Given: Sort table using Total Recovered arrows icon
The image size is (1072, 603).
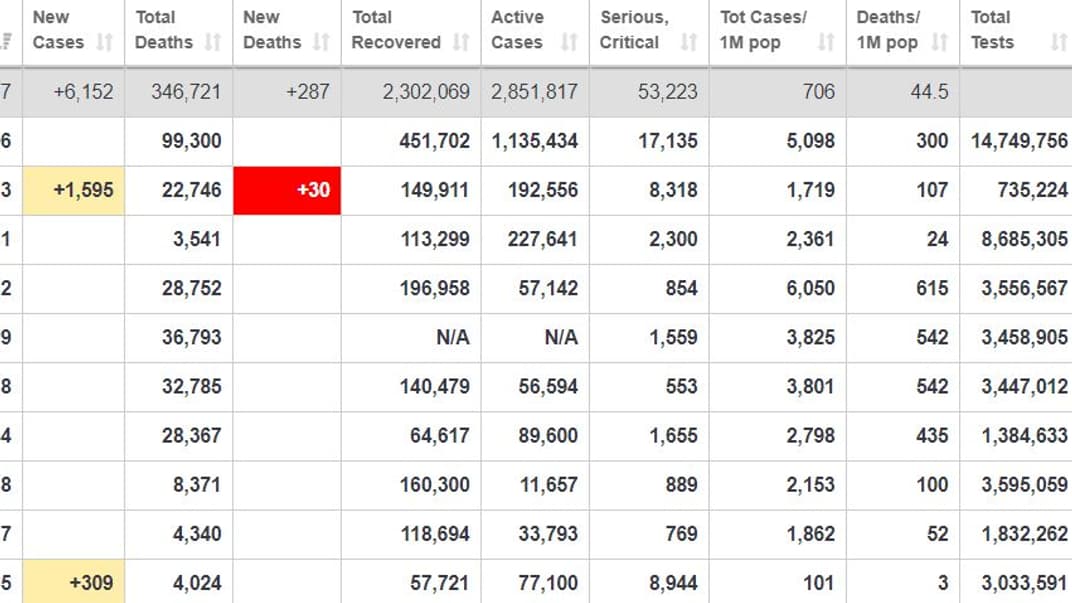Looking at the screenshot, I should tap(461, 42).
